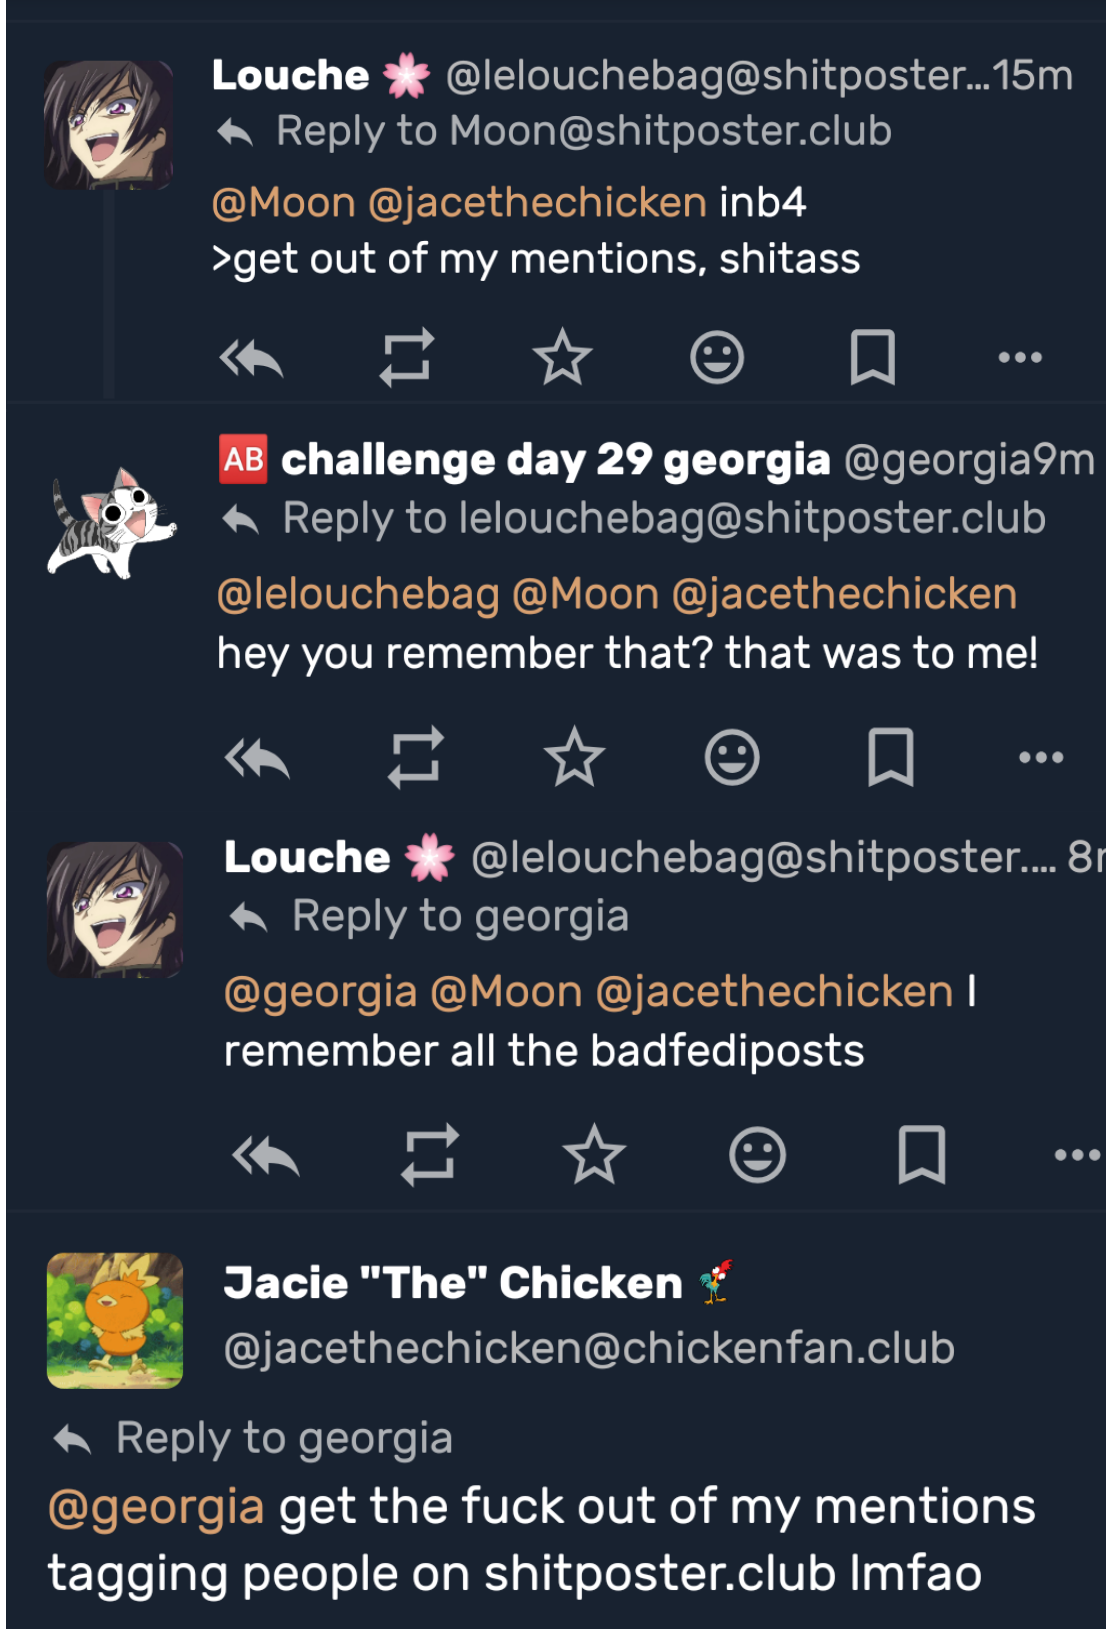Open more options on Louche's inb4 post
Screen dimensions: 1106x1629
tap(1020, 357)
